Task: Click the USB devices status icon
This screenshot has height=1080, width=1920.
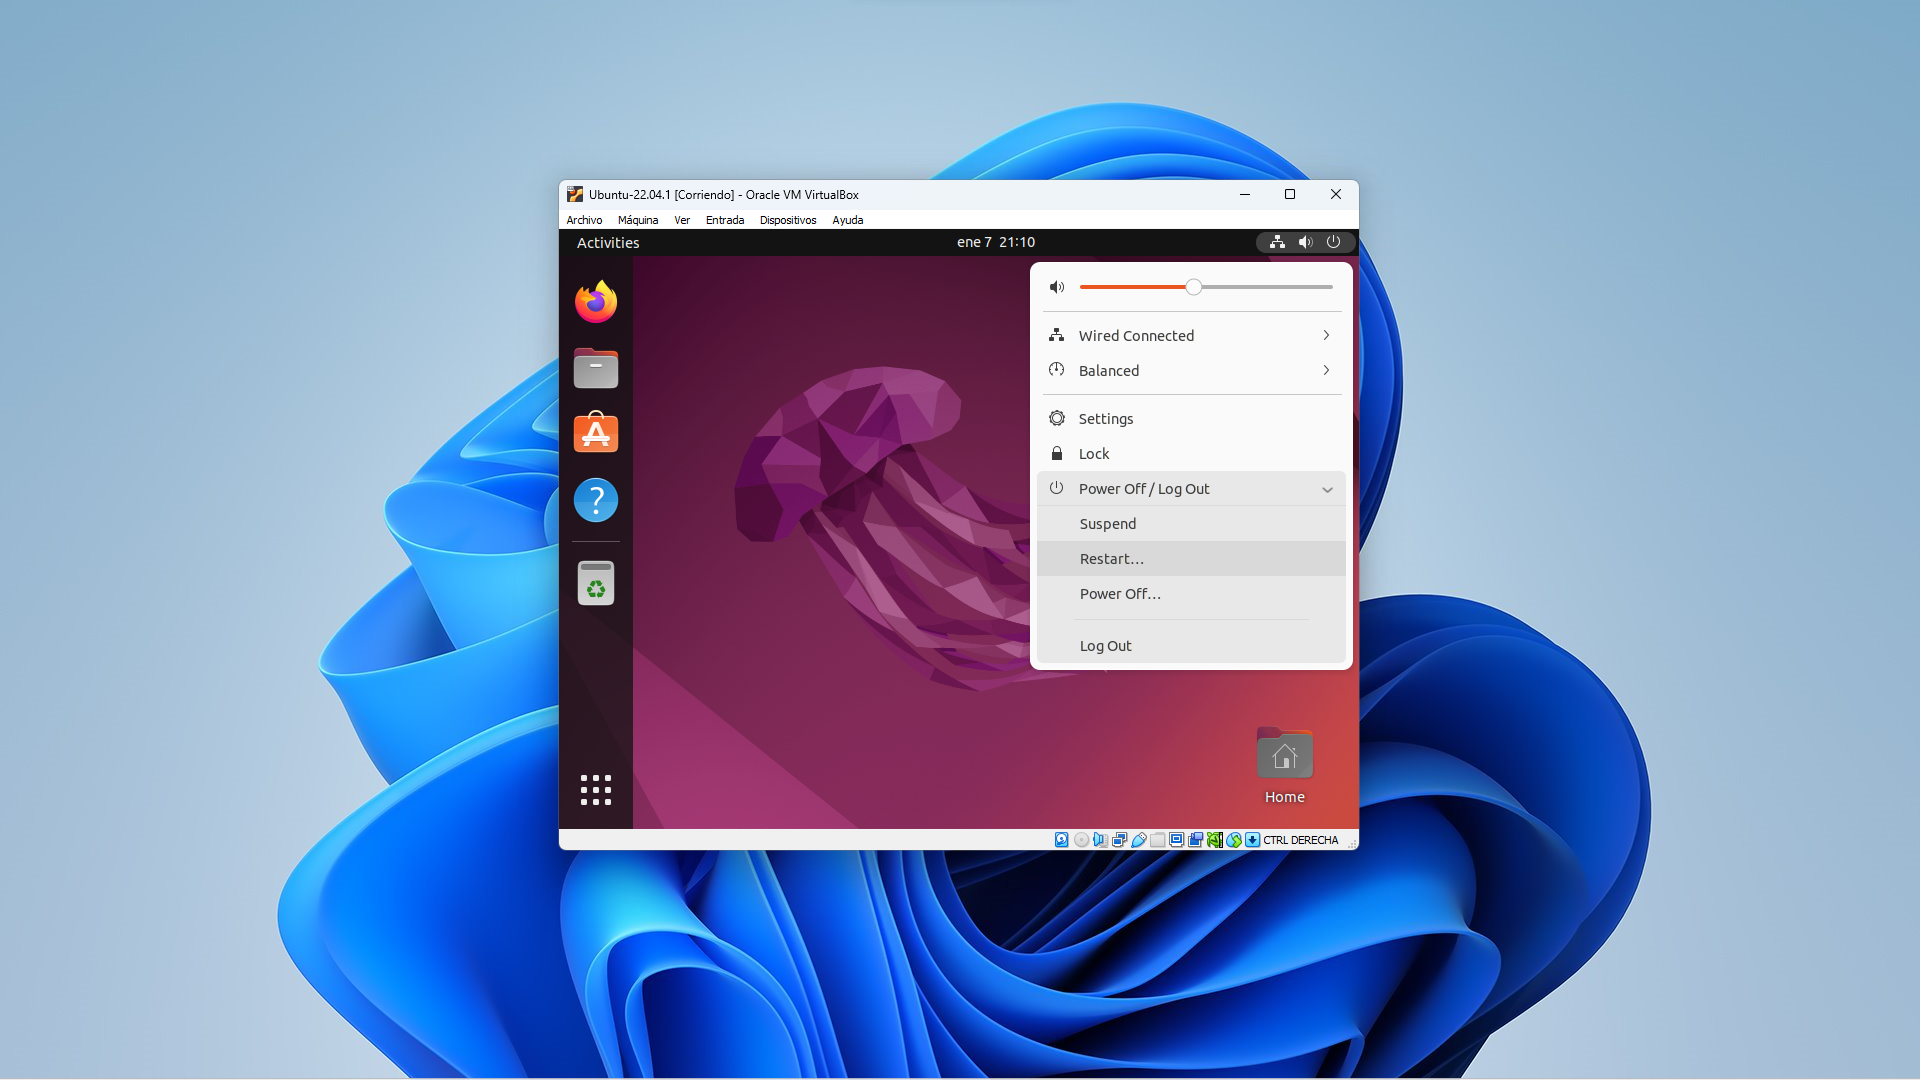Action: pos(1139,840)
